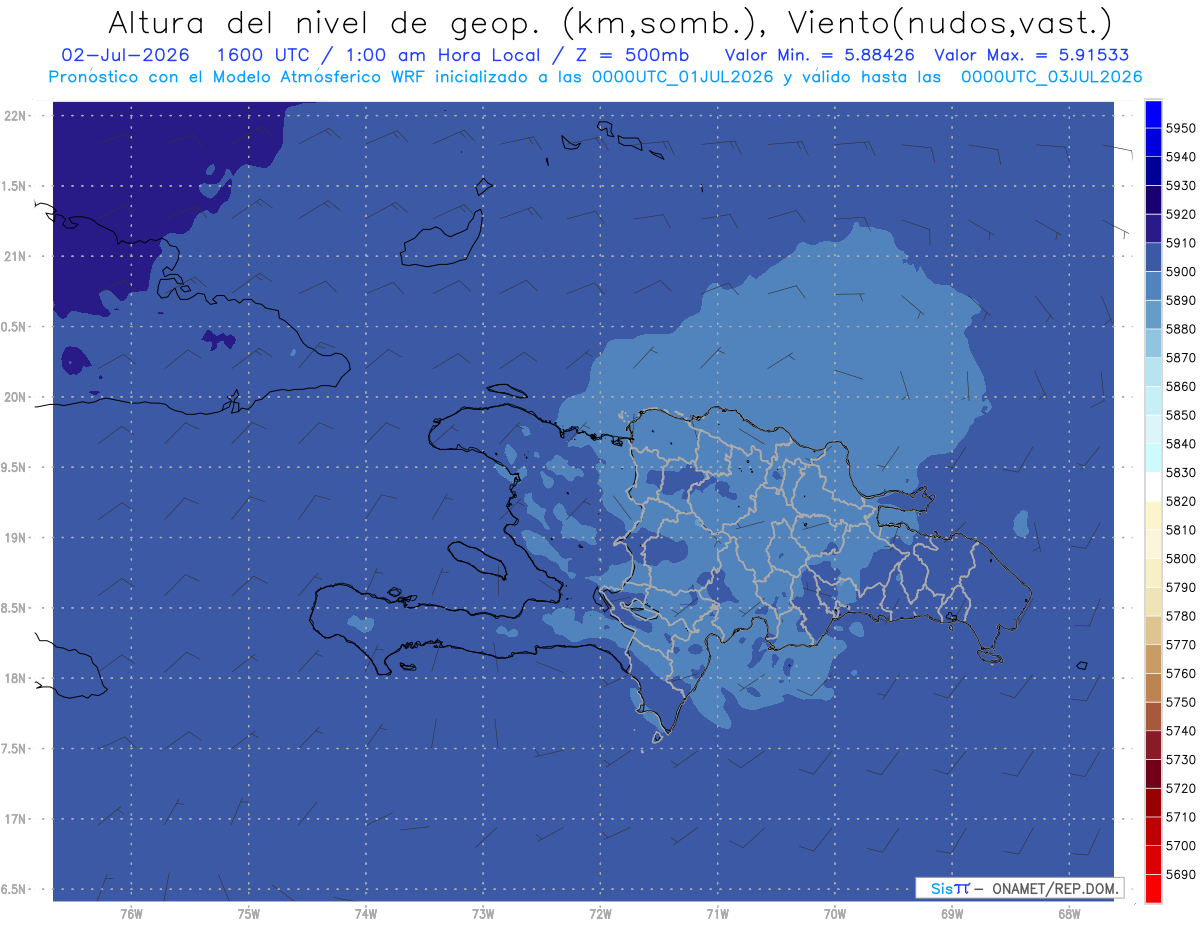Click the 5920 color bar label
1200x927 pixels.
click(x=1181, y=214)
